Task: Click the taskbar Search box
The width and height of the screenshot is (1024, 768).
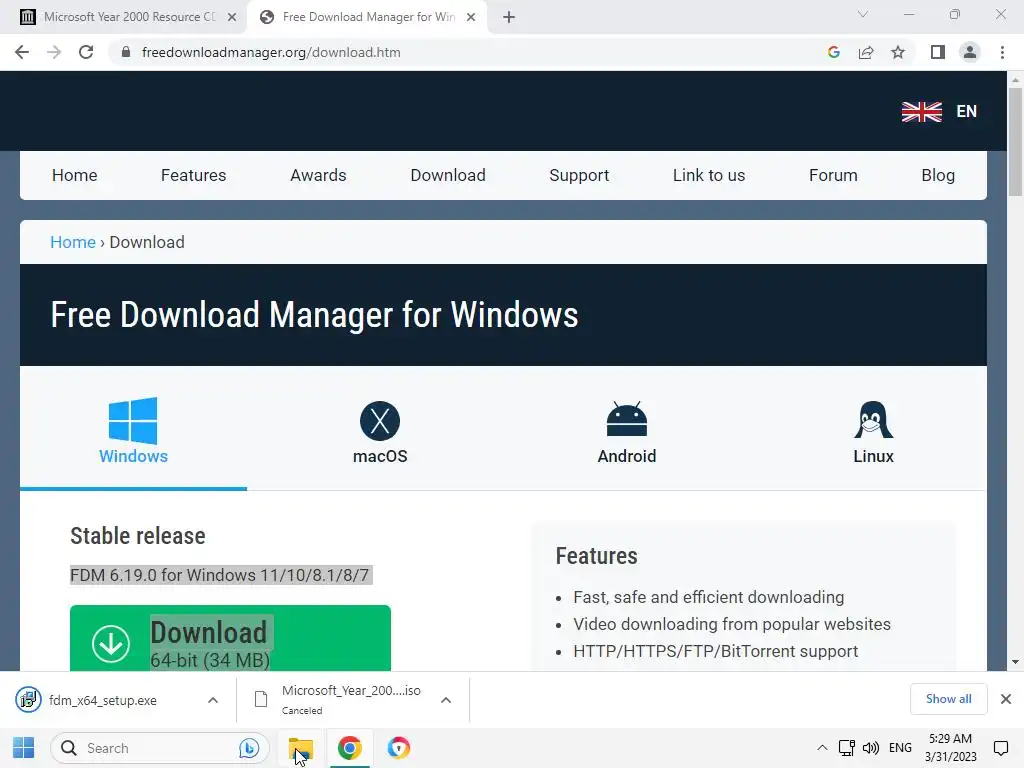Action: pyautogui.click(x=160, y=748)
